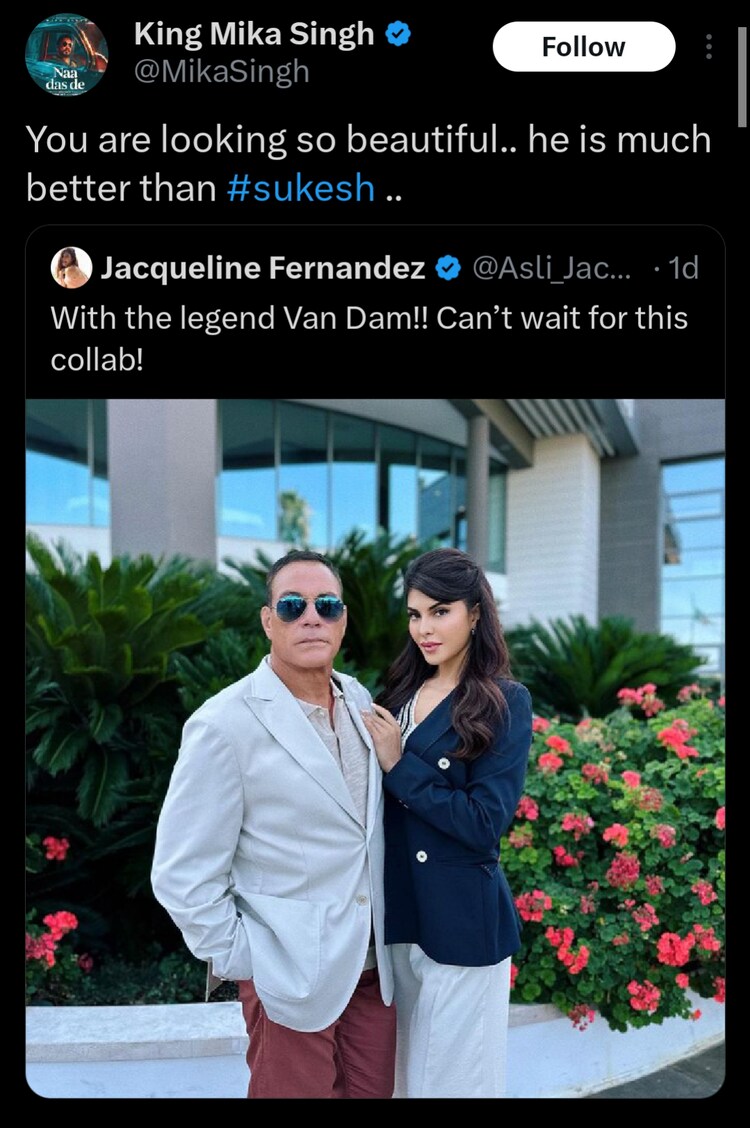Viewport: 750px width, 1128px height.
Task: Open the quoted tweet text about Van Dam
Action: (x=369, y=338)
